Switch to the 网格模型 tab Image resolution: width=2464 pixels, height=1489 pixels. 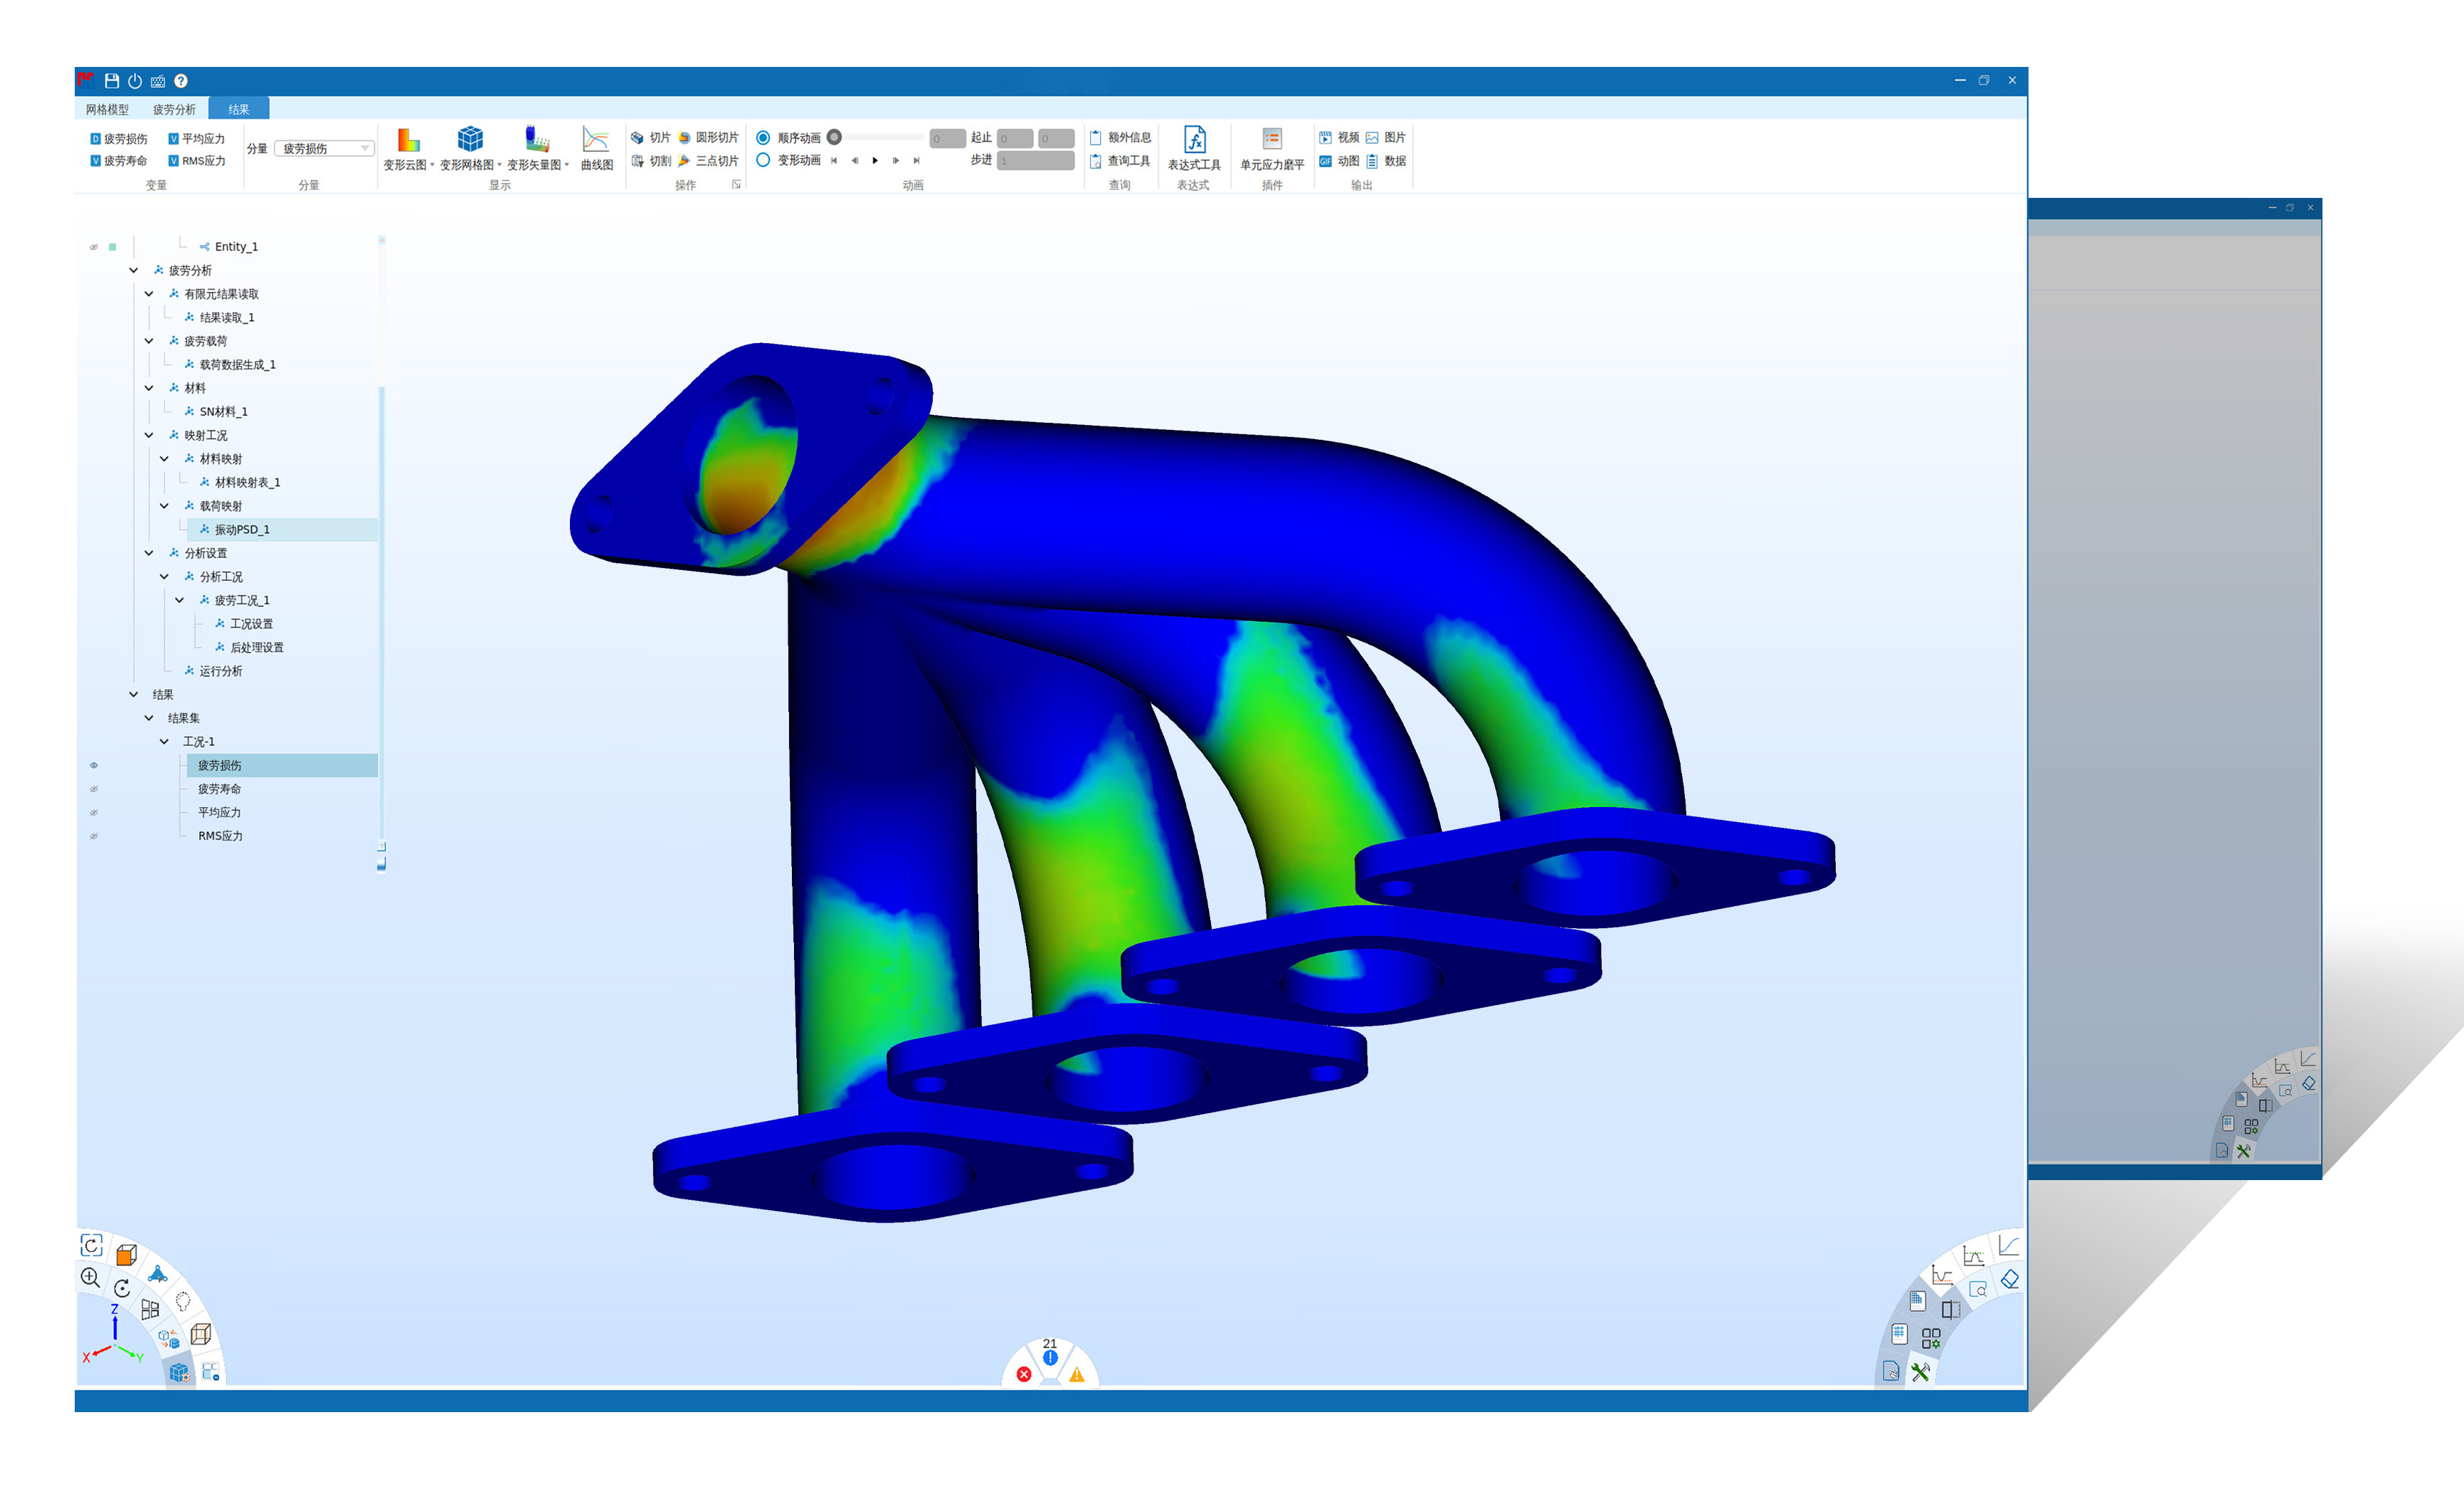[107, 109]
